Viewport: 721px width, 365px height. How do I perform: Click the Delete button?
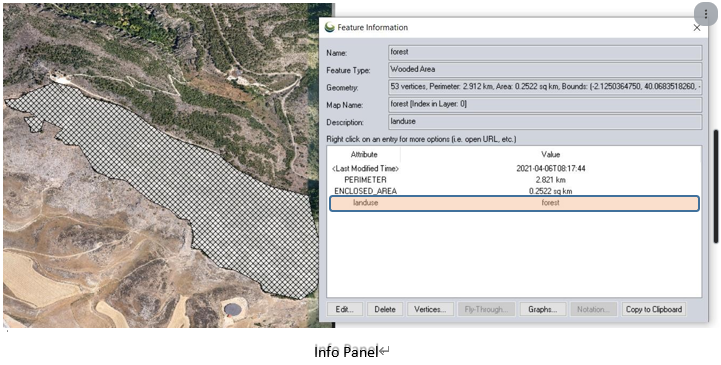[x=385, y=309]
